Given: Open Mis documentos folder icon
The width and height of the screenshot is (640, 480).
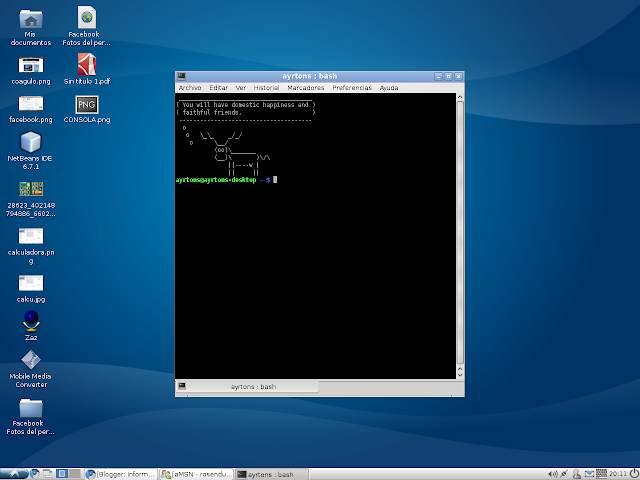Looking at the screenshot, I should [31, 28].
